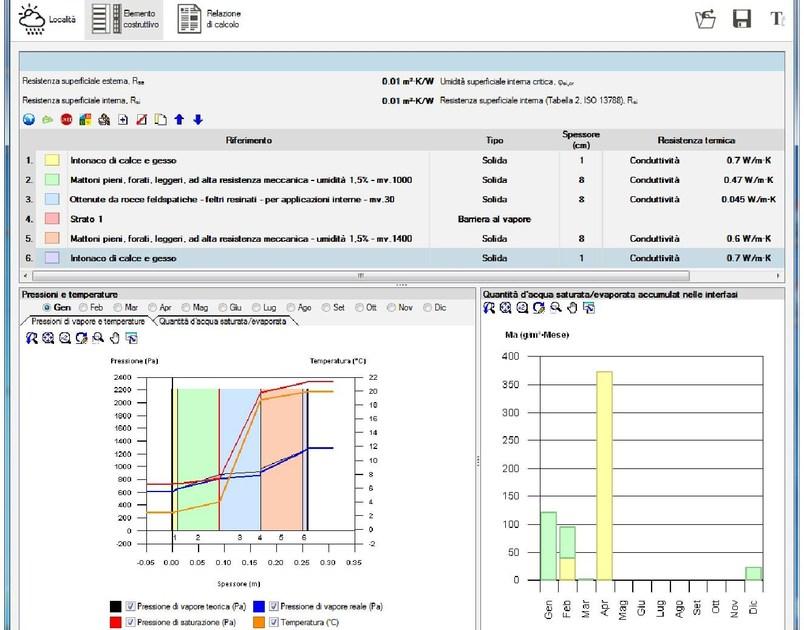The image size is (804, 630).
Task: Switch to Pressioni di vapore e temperature tab
Action: [x=88, y=321]
